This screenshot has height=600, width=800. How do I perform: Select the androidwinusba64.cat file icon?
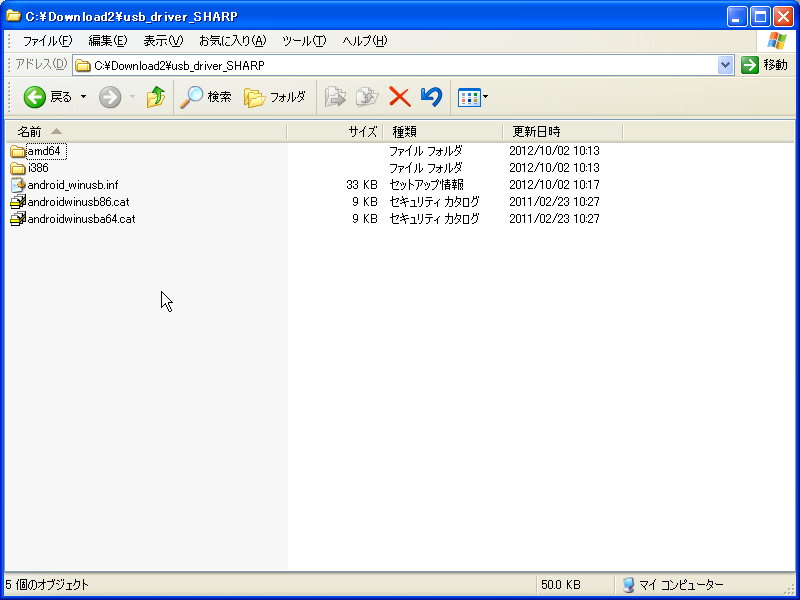click(18, 219)
